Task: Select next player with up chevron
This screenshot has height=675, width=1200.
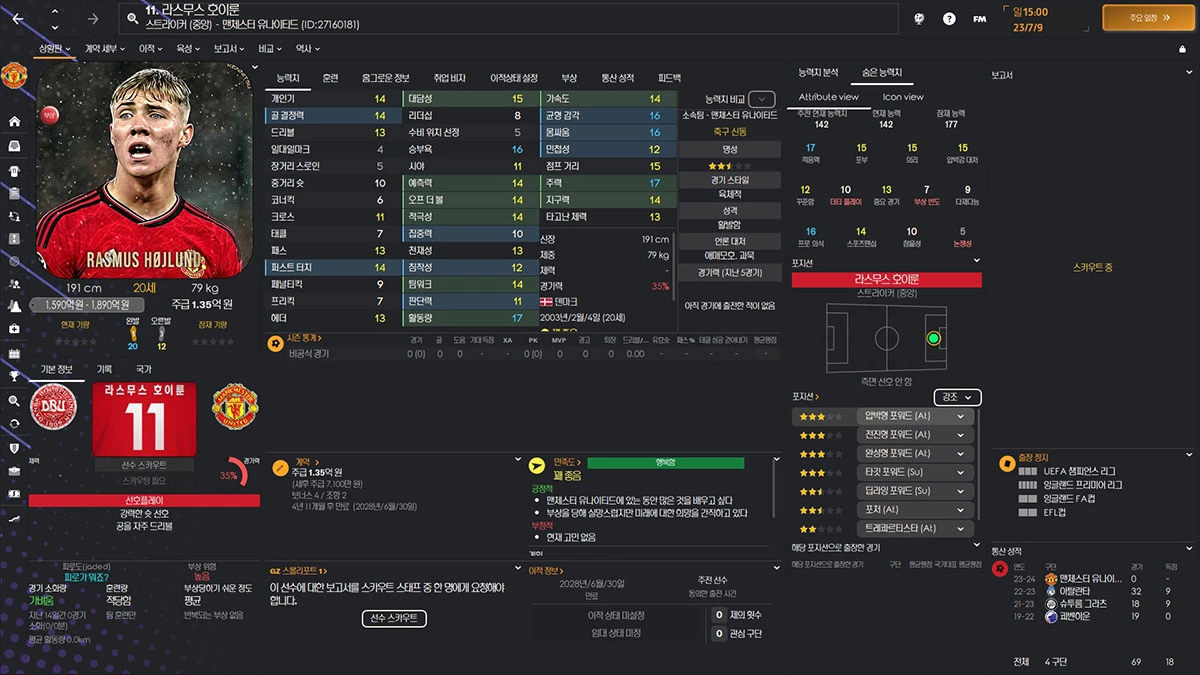Action: [x=54, y=12]
